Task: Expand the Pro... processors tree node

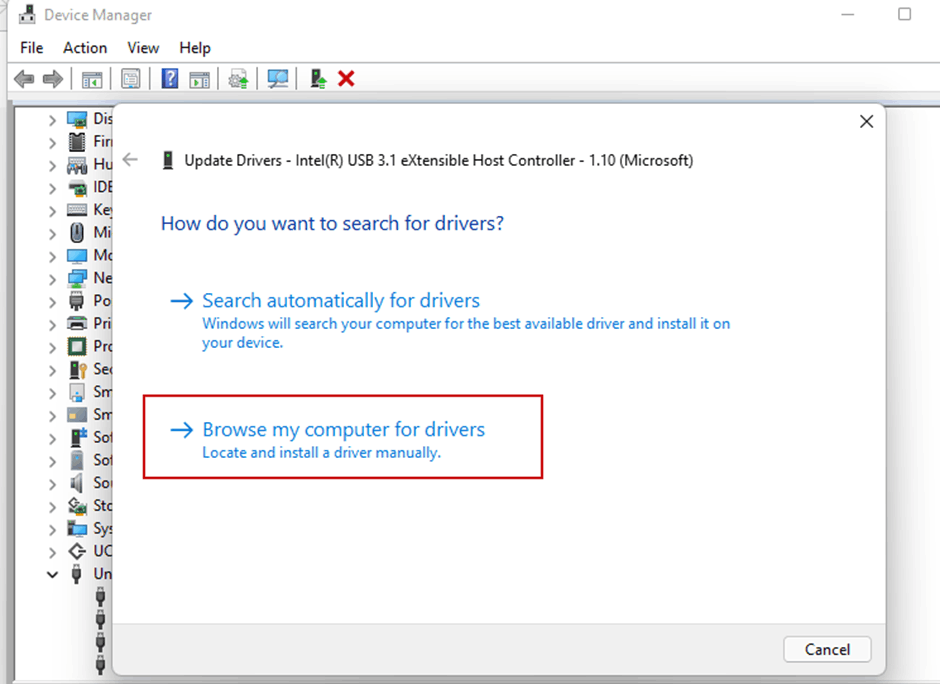Action: pyautogui.click(x=52, y=348)
